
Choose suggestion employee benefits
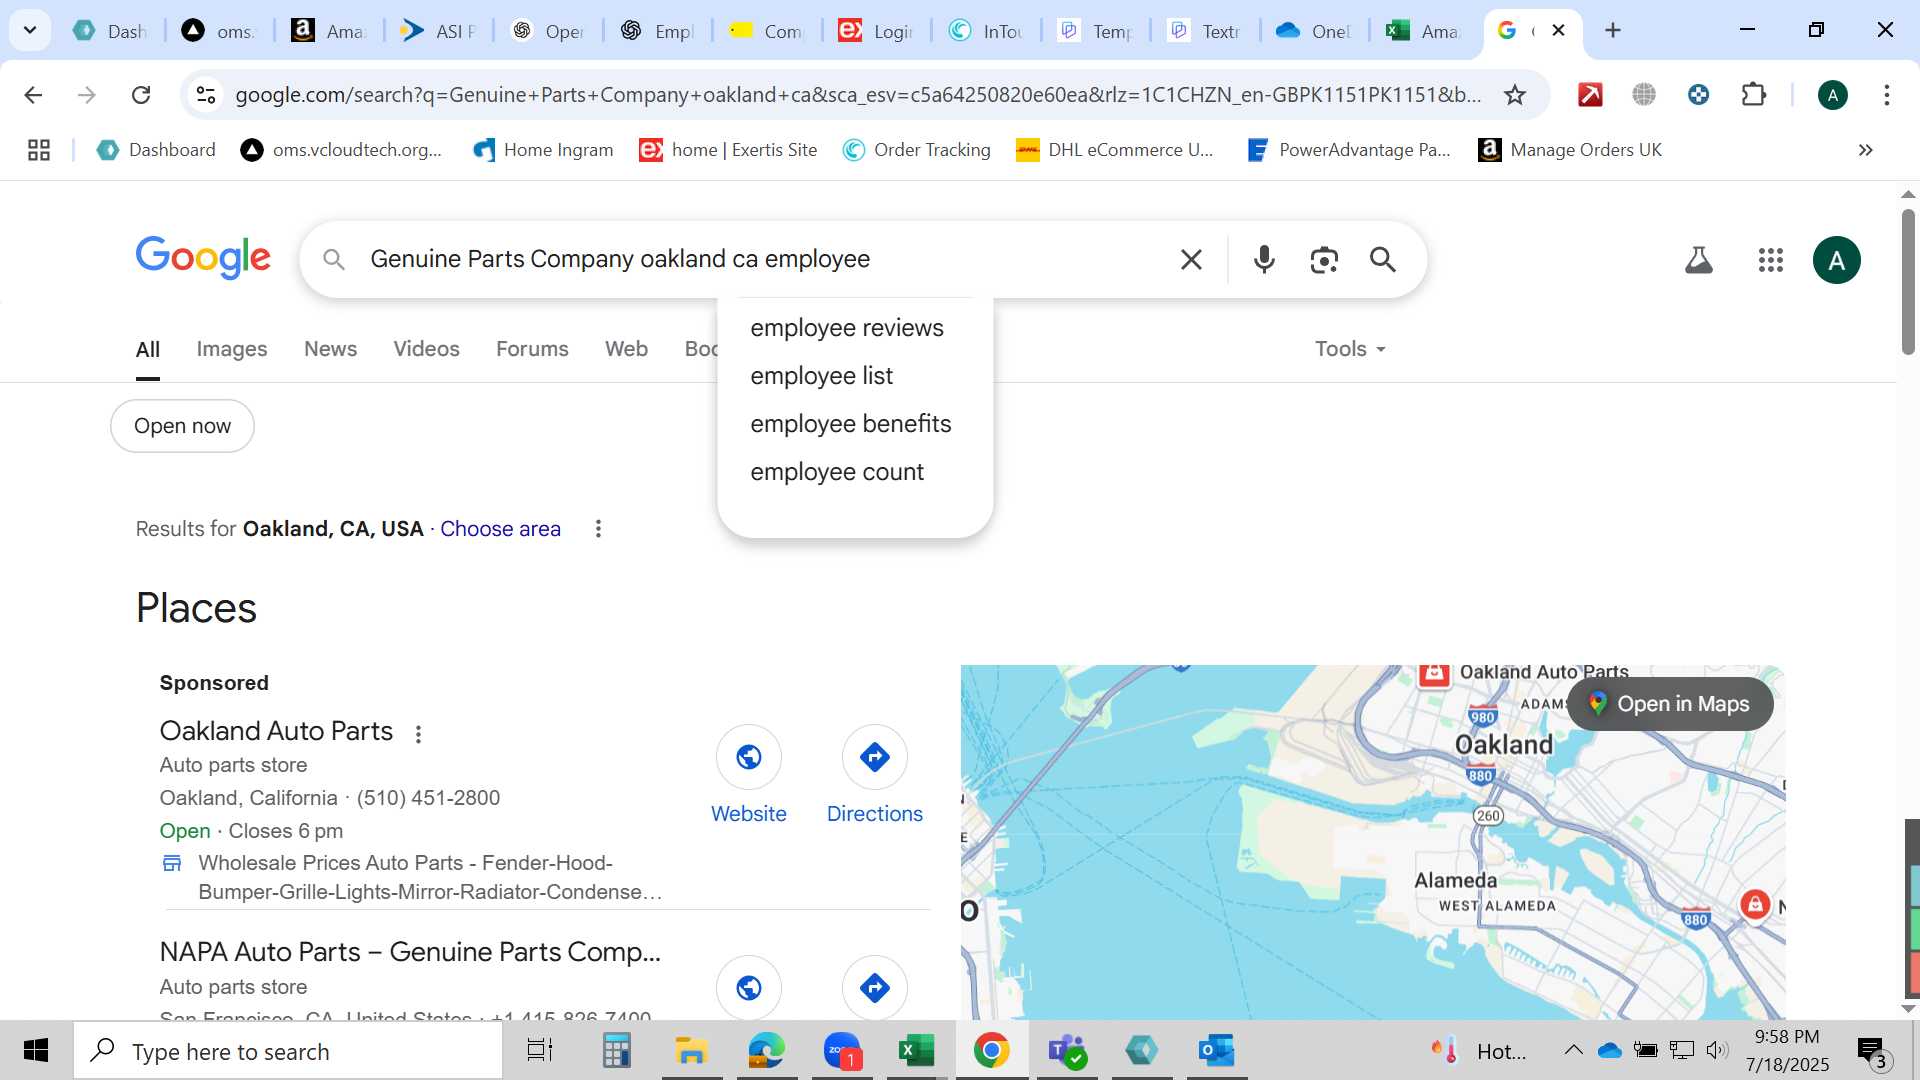pyautogui.click(x=851, y=424)
